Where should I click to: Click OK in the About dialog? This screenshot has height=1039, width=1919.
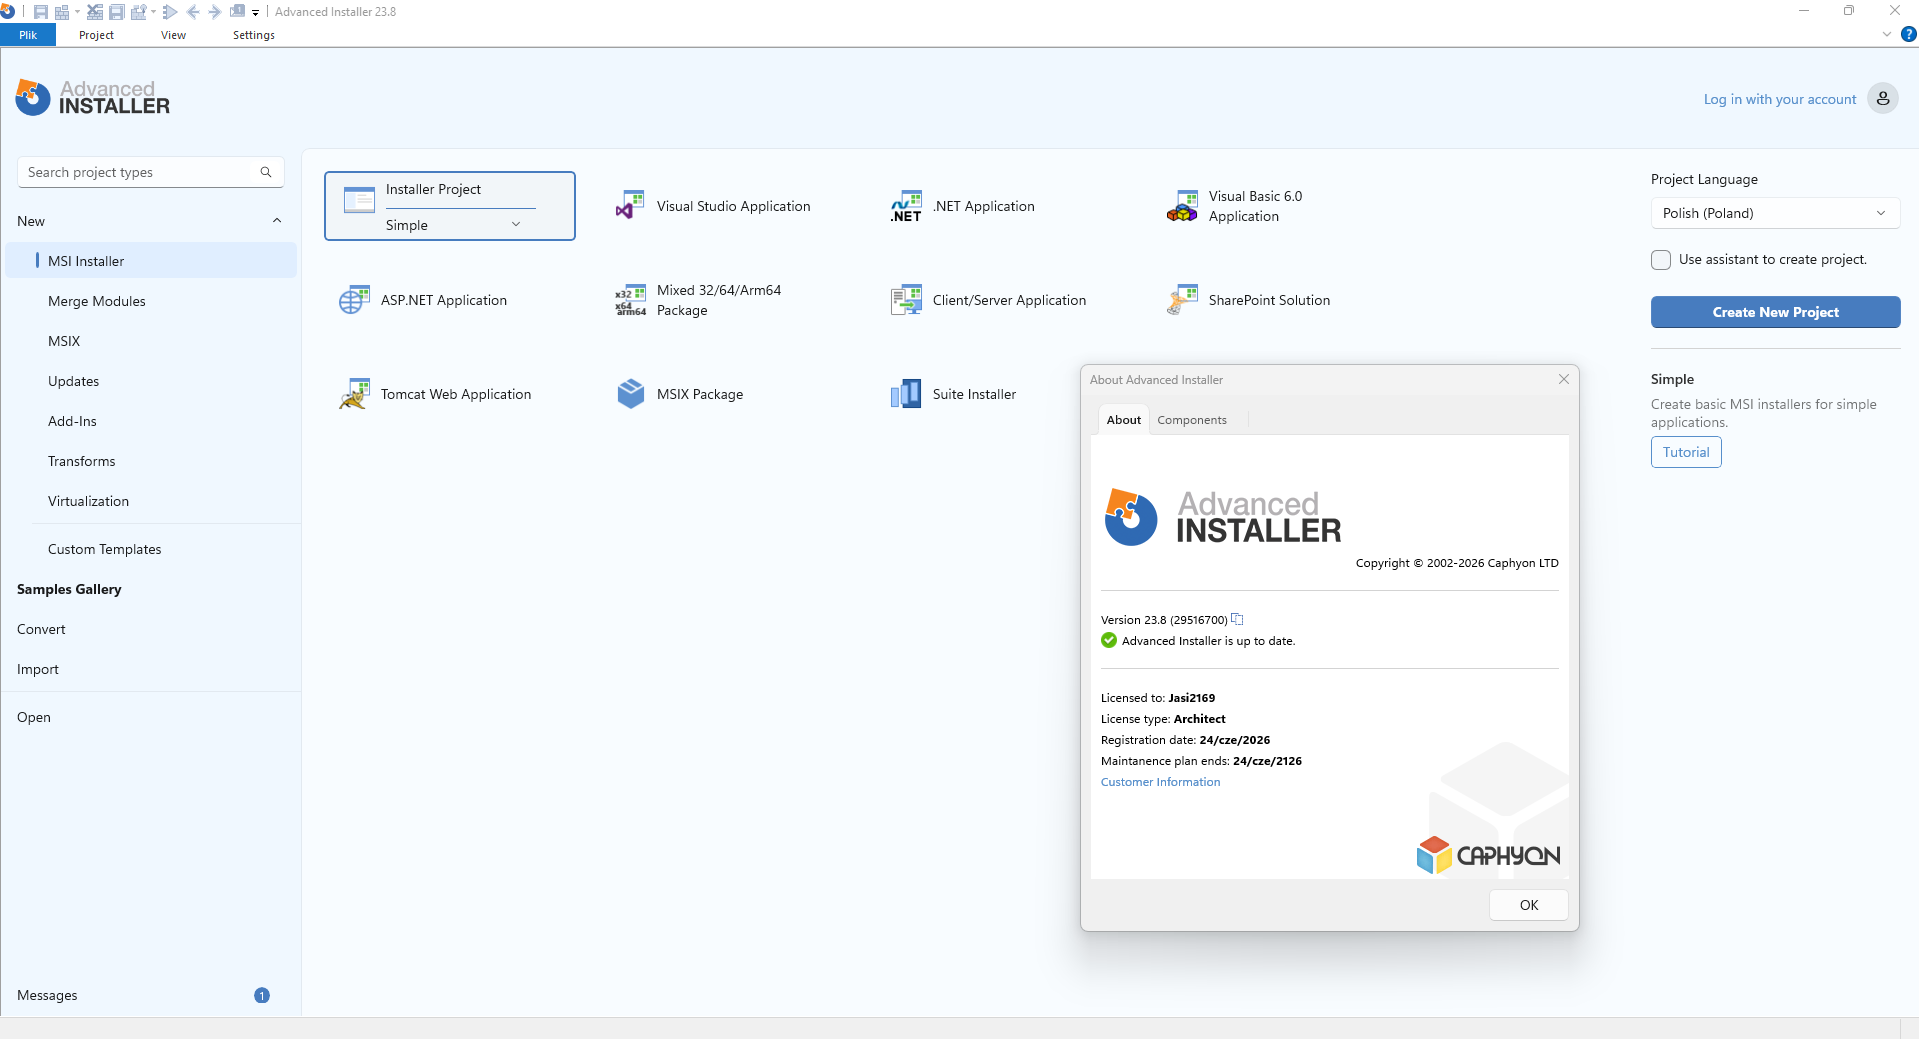pyautogui.click(x=1529, y=905)
